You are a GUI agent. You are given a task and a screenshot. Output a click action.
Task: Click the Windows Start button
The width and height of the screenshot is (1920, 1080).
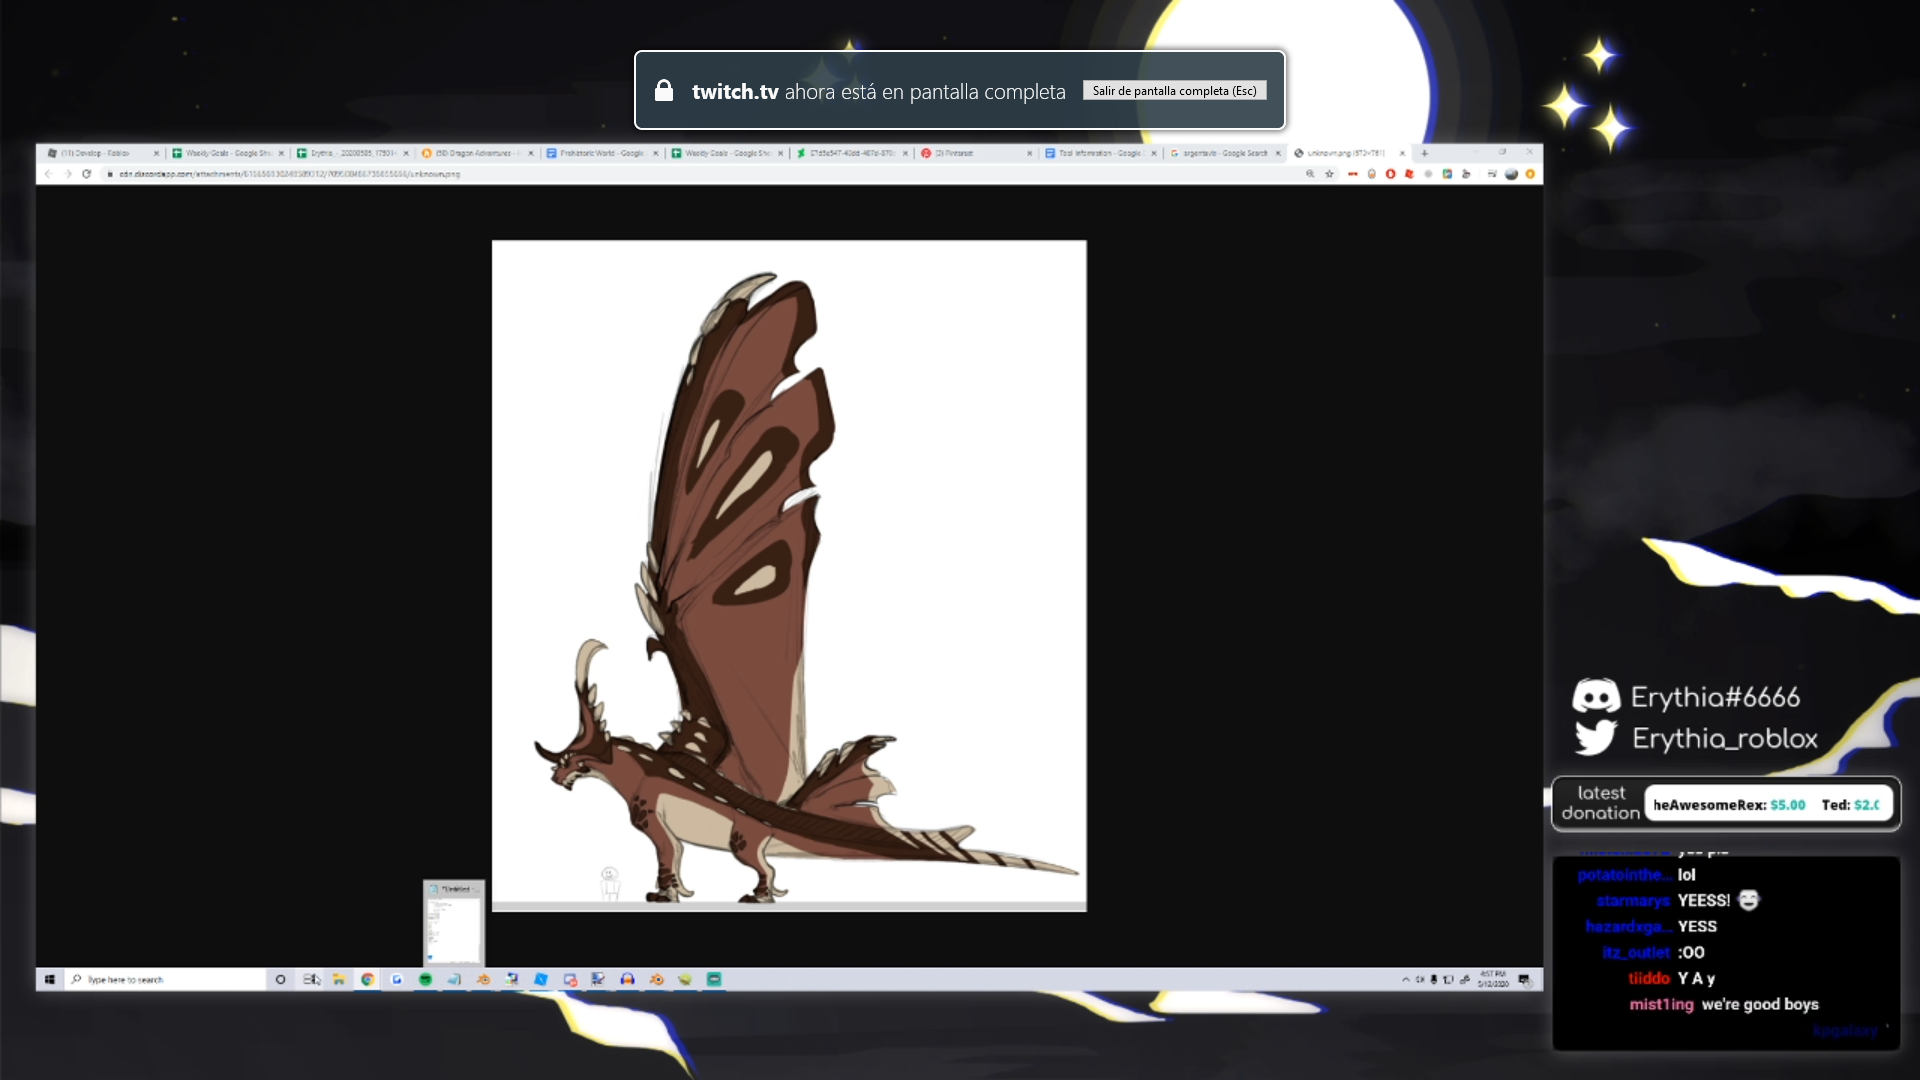[x=49, y=980]
